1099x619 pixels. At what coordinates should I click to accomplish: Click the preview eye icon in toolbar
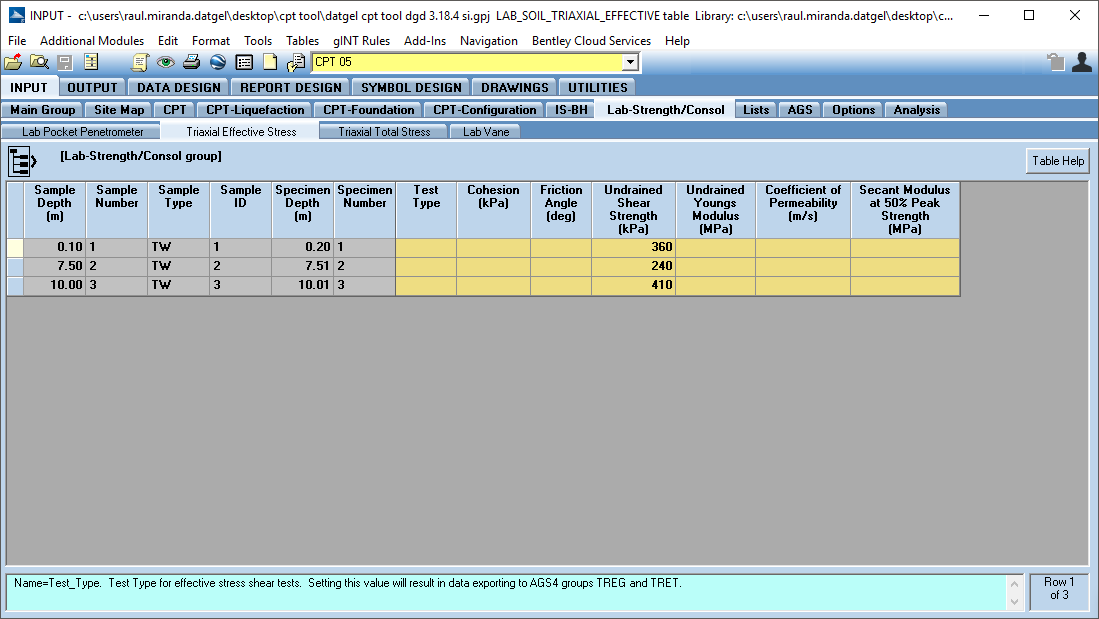pyautogui.click(x=166, y=63)
